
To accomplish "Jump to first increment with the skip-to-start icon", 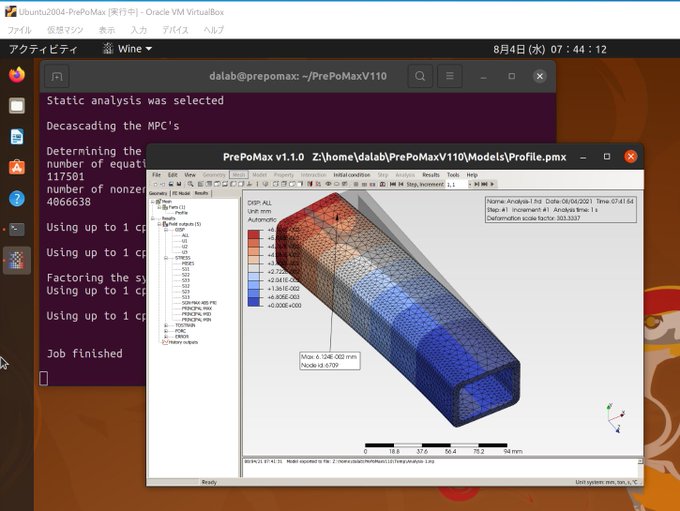I will 393,184.
